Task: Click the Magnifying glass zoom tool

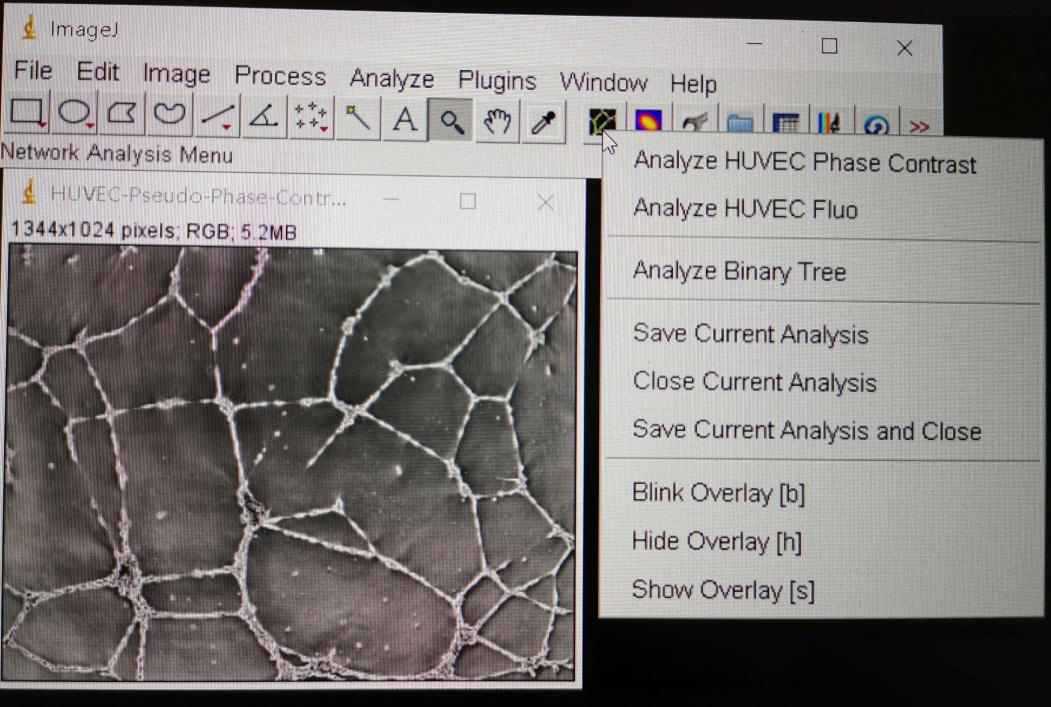Action: 451,122
